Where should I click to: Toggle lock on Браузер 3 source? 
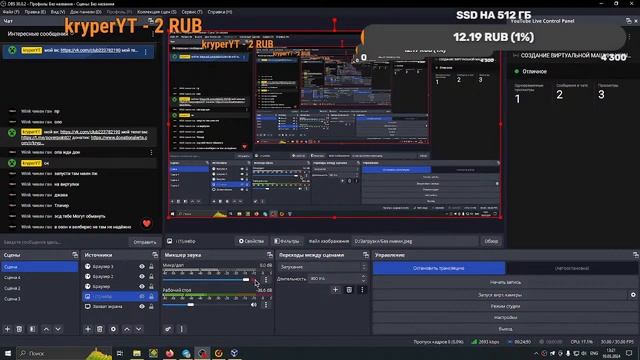coord(151,267)
